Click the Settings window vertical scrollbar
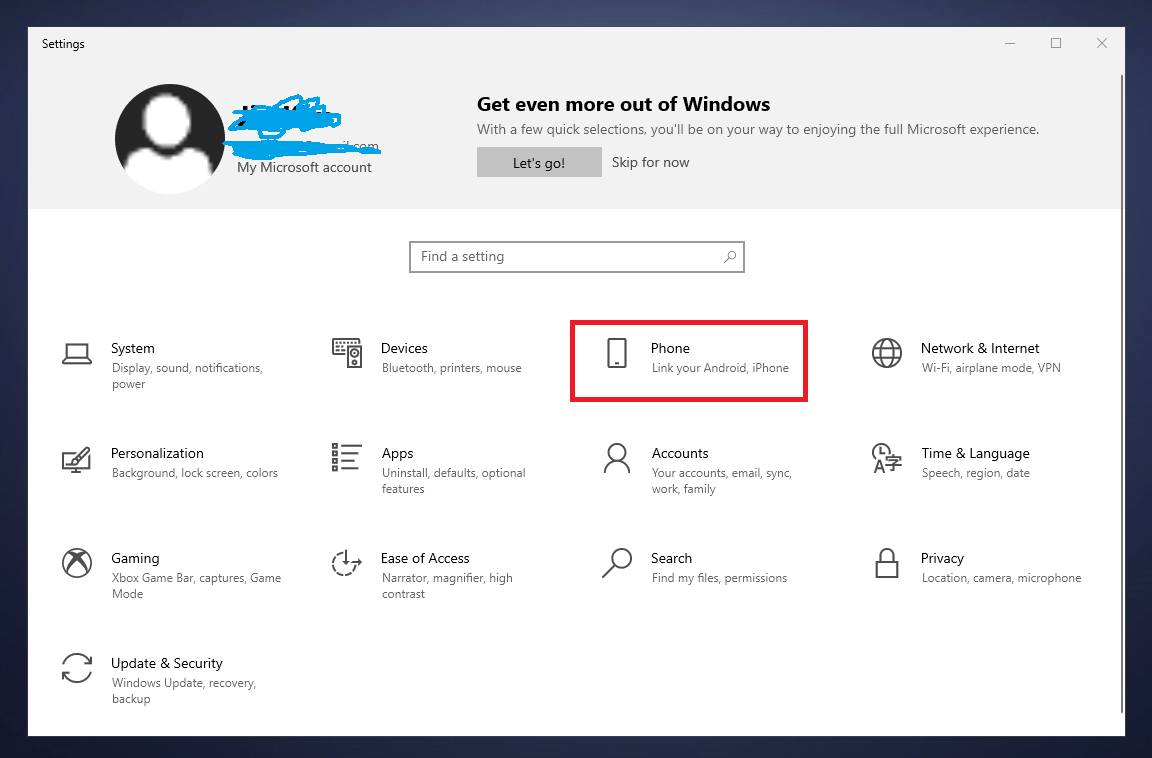 point(1122,393)
